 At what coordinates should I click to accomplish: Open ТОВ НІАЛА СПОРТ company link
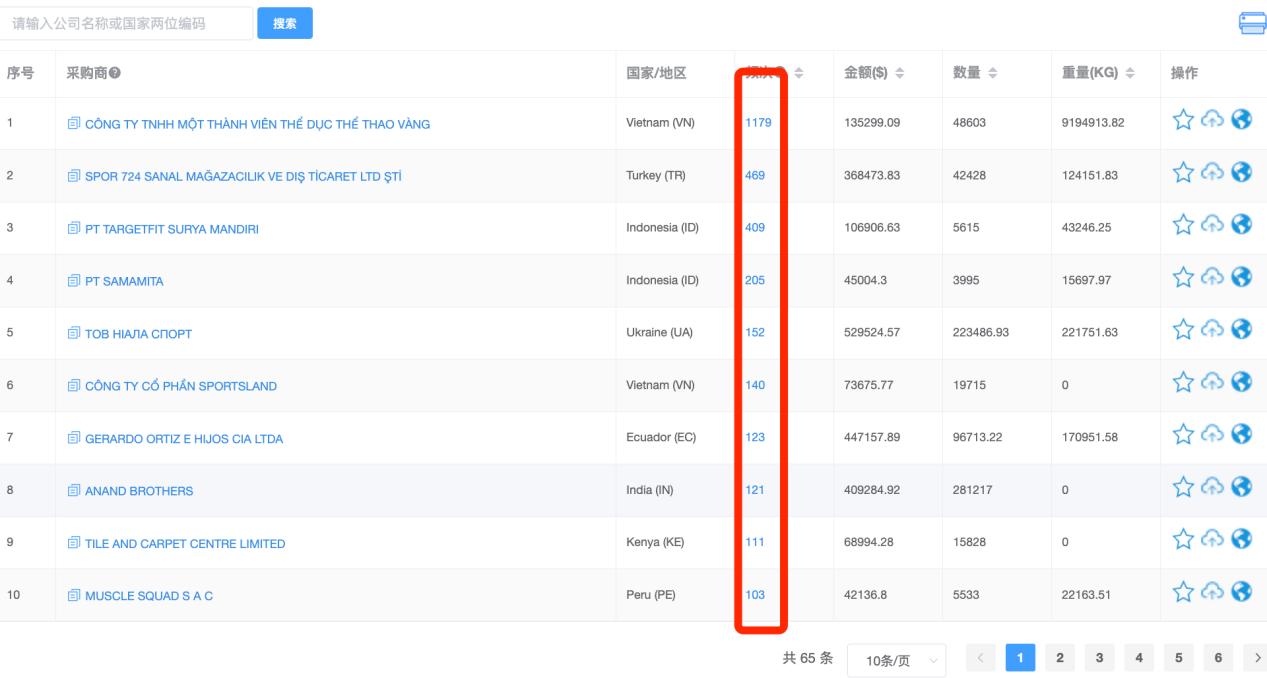[138, 334]
